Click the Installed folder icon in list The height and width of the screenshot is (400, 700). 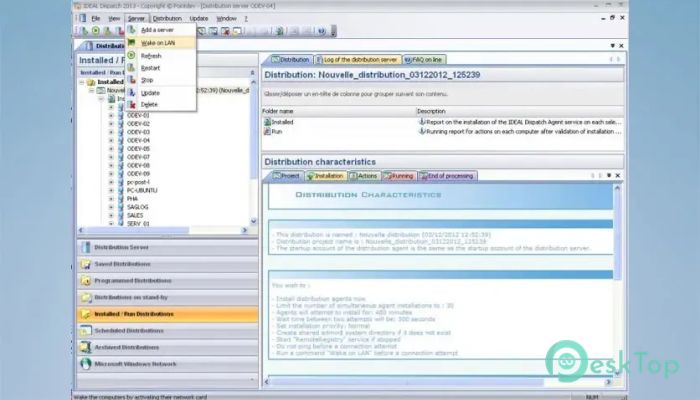(x=267, y=122)
